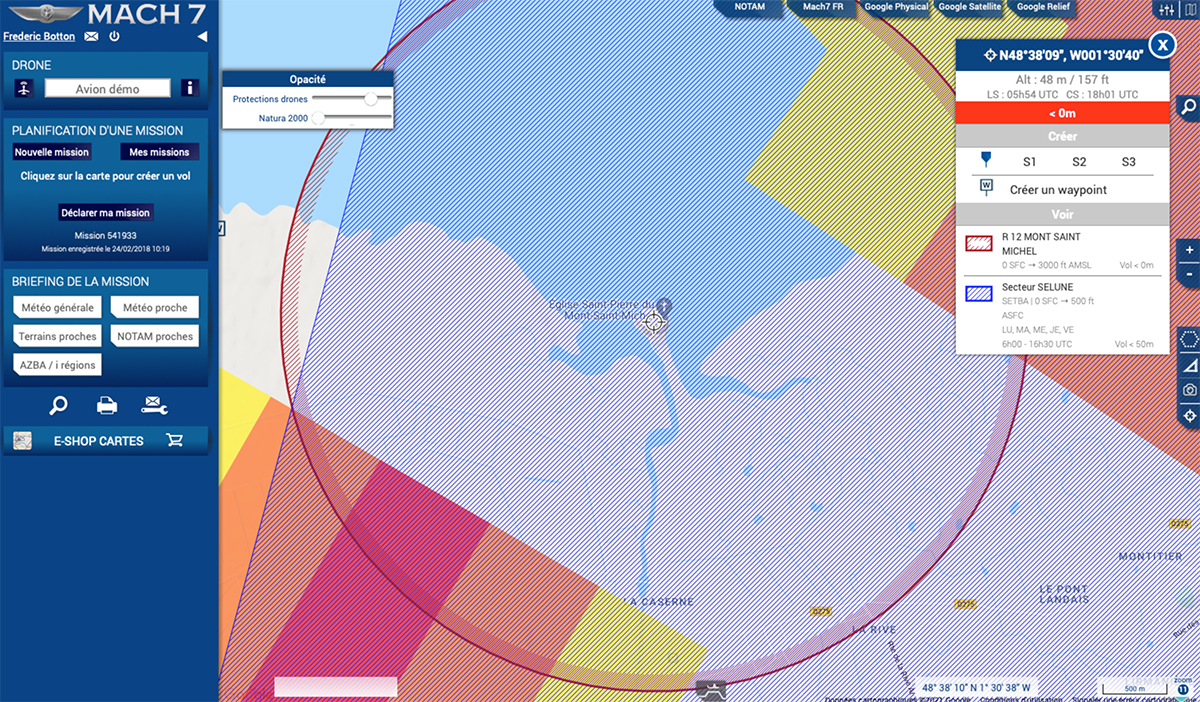Viewport: 1200px width, 702px height.
Task: Click the Eglise Saint-Pierre map marker
Action: click(x=663, y=307)
